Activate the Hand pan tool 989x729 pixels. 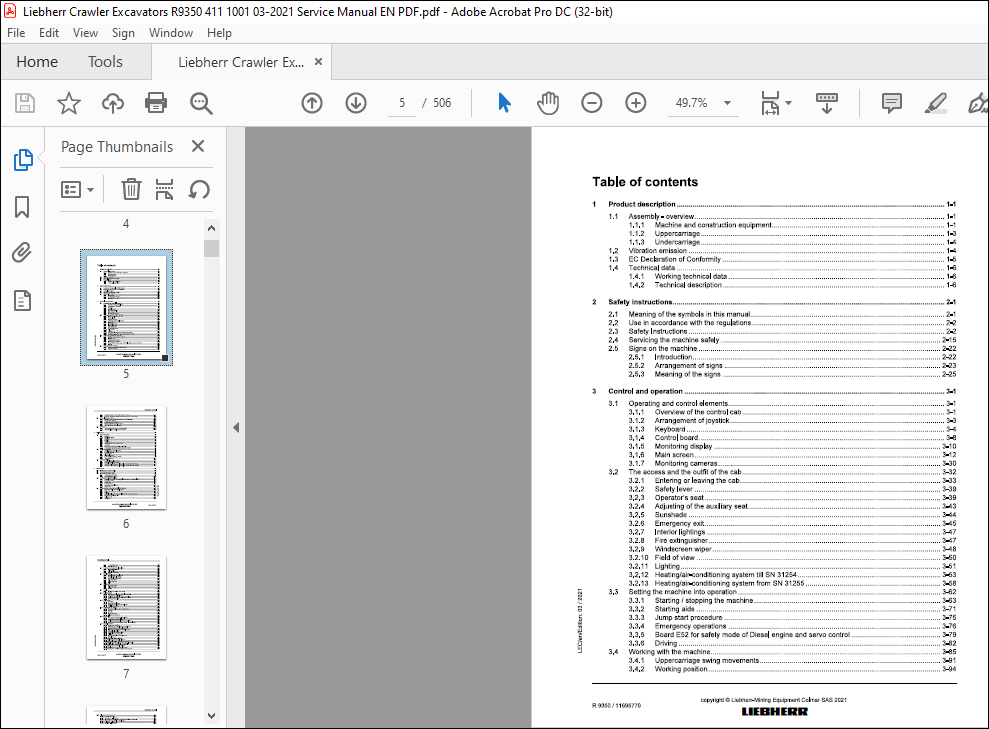[x=547, y=103]
